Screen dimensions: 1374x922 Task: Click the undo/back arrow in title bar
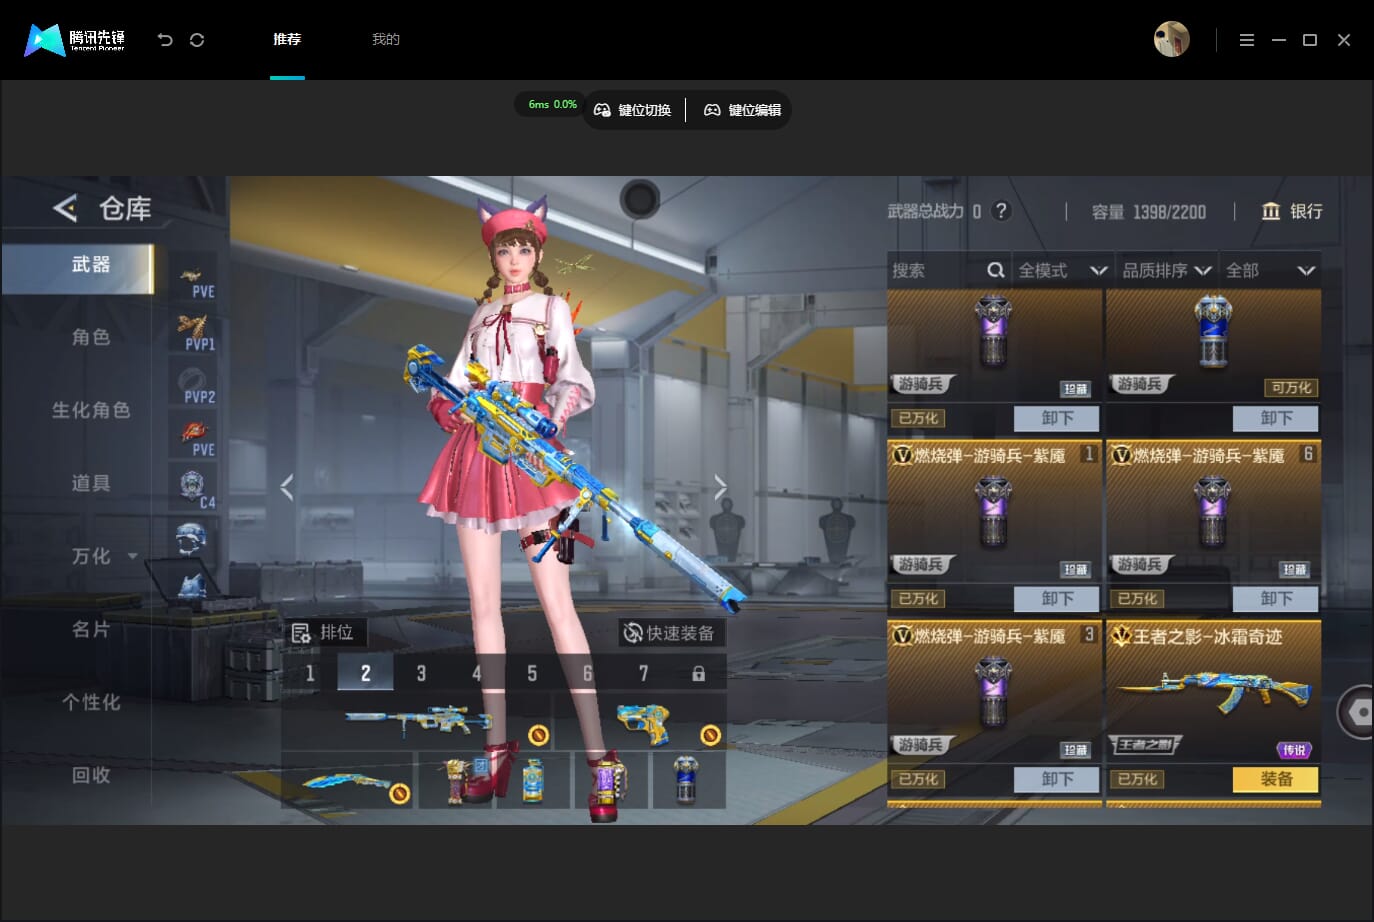click(x=165, y=40)
